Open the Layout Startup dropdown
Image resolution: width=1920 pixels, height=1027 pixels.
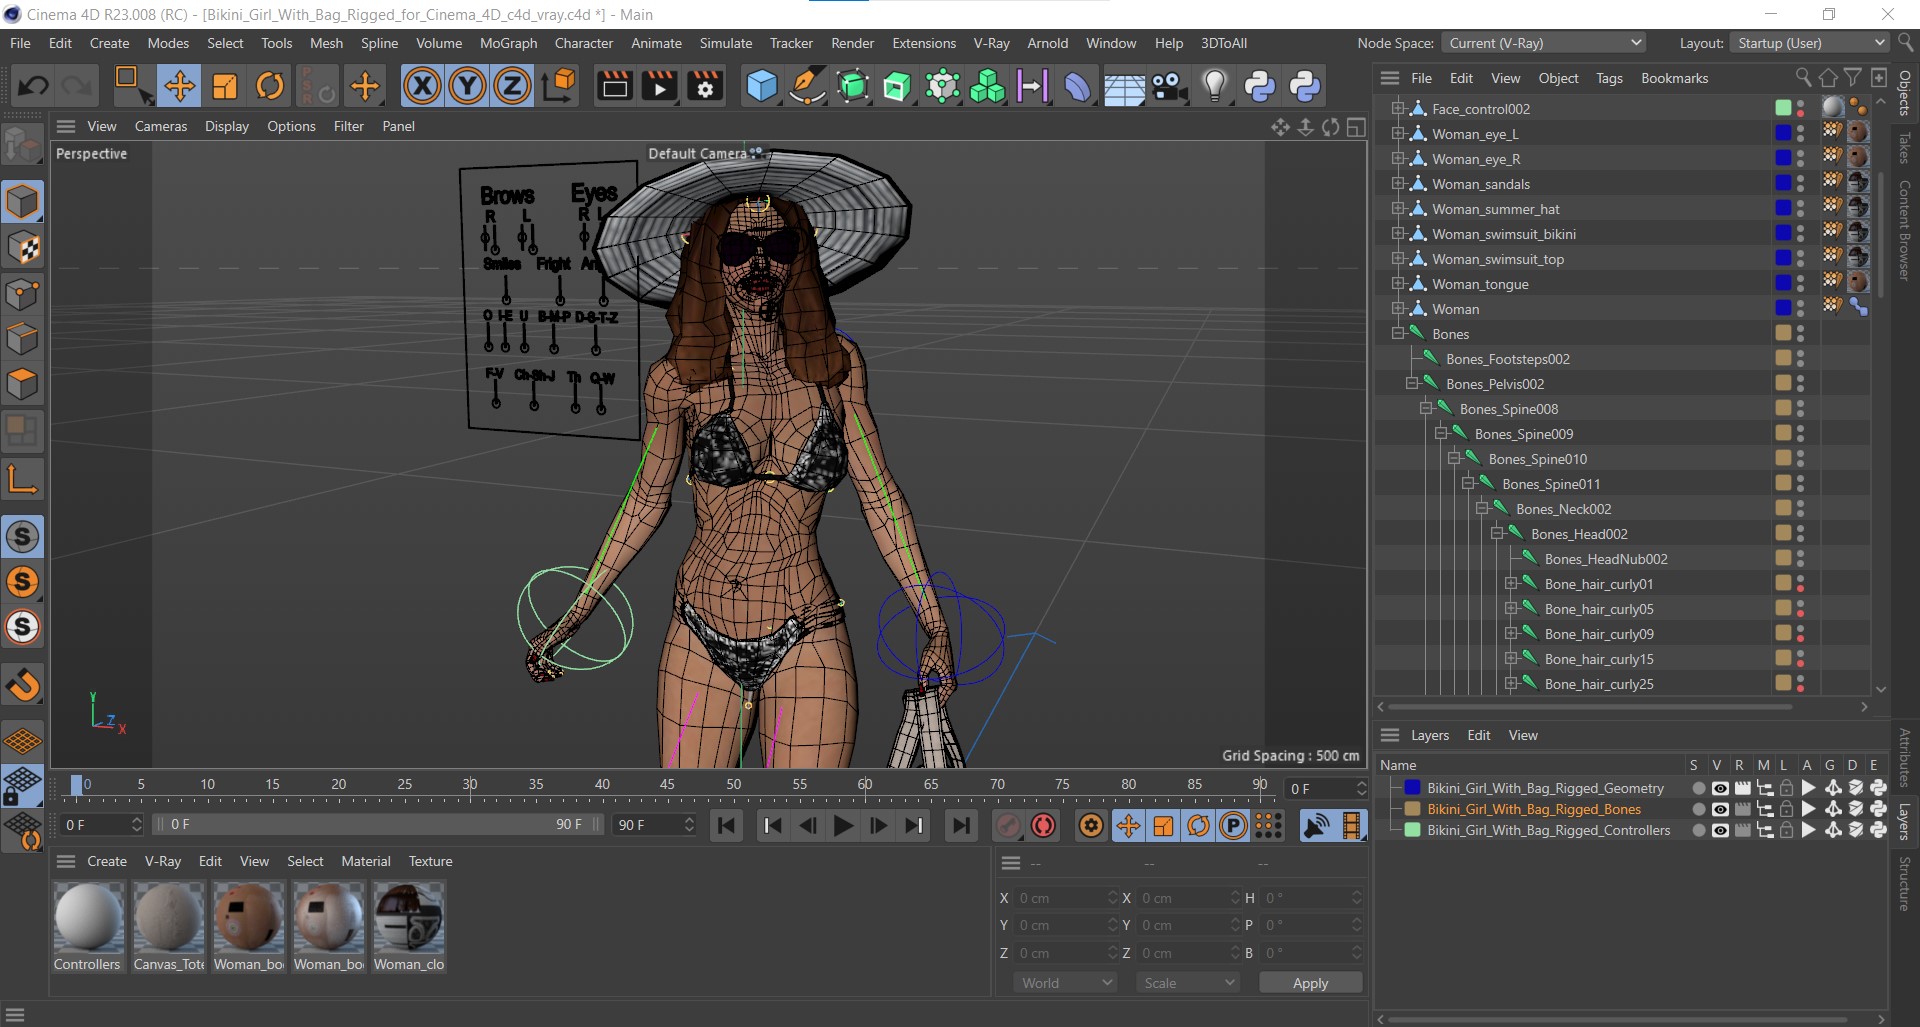click(x=1808, y=43)
